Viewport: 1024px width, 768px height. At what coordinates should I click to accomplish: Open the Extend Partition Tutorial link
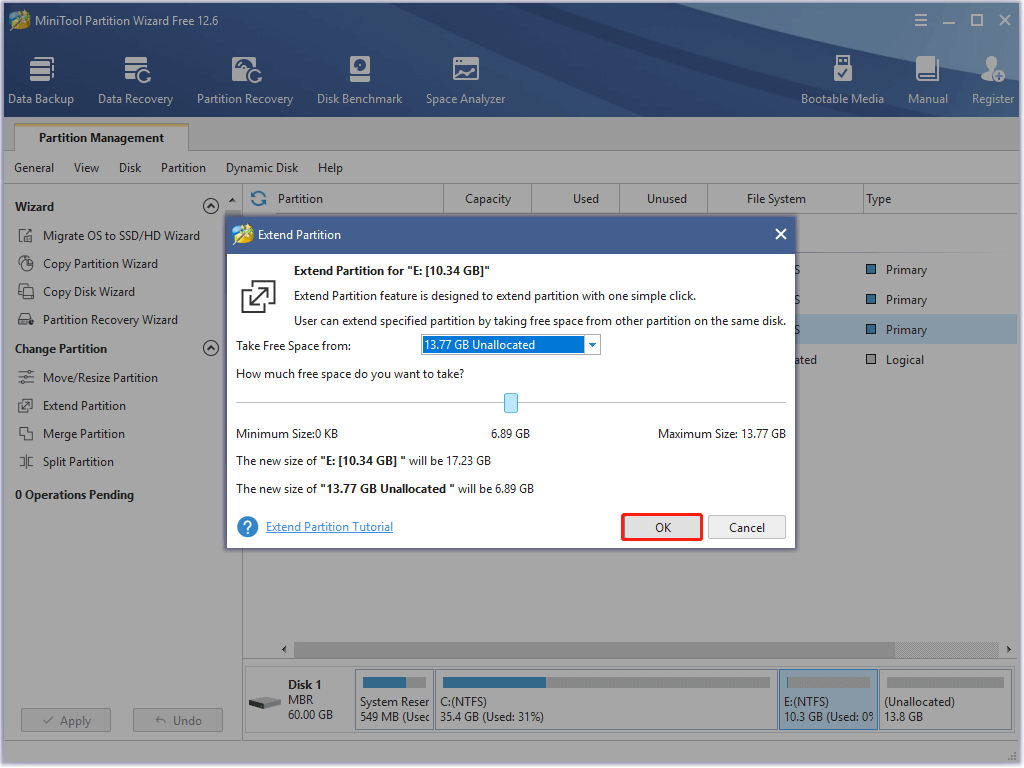tap(329, 526)
